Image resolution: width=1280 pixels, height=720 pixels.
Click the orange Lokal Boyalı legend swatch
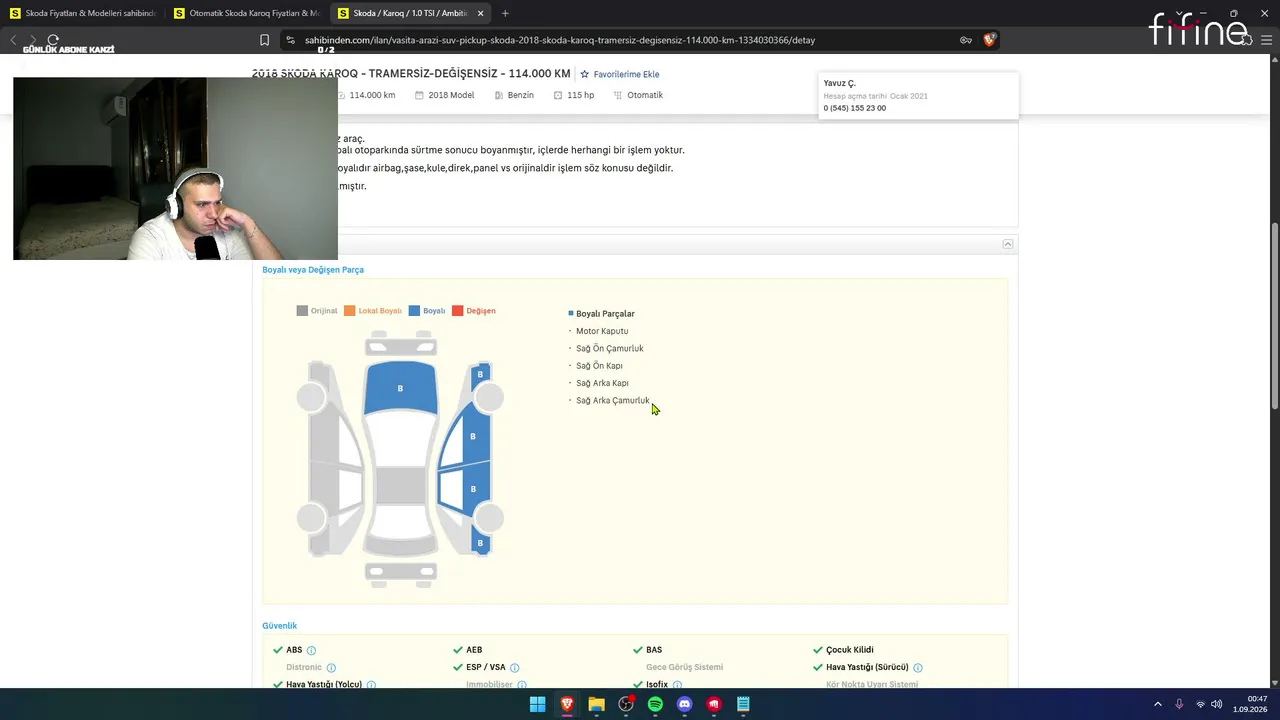(350, 311)
